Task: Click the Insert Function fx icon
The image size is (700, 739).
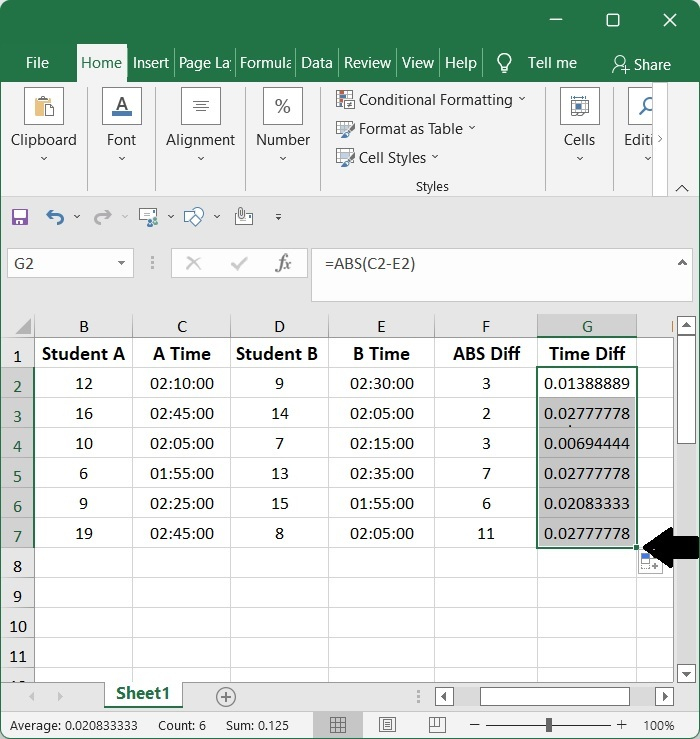Action: (283, 263)
